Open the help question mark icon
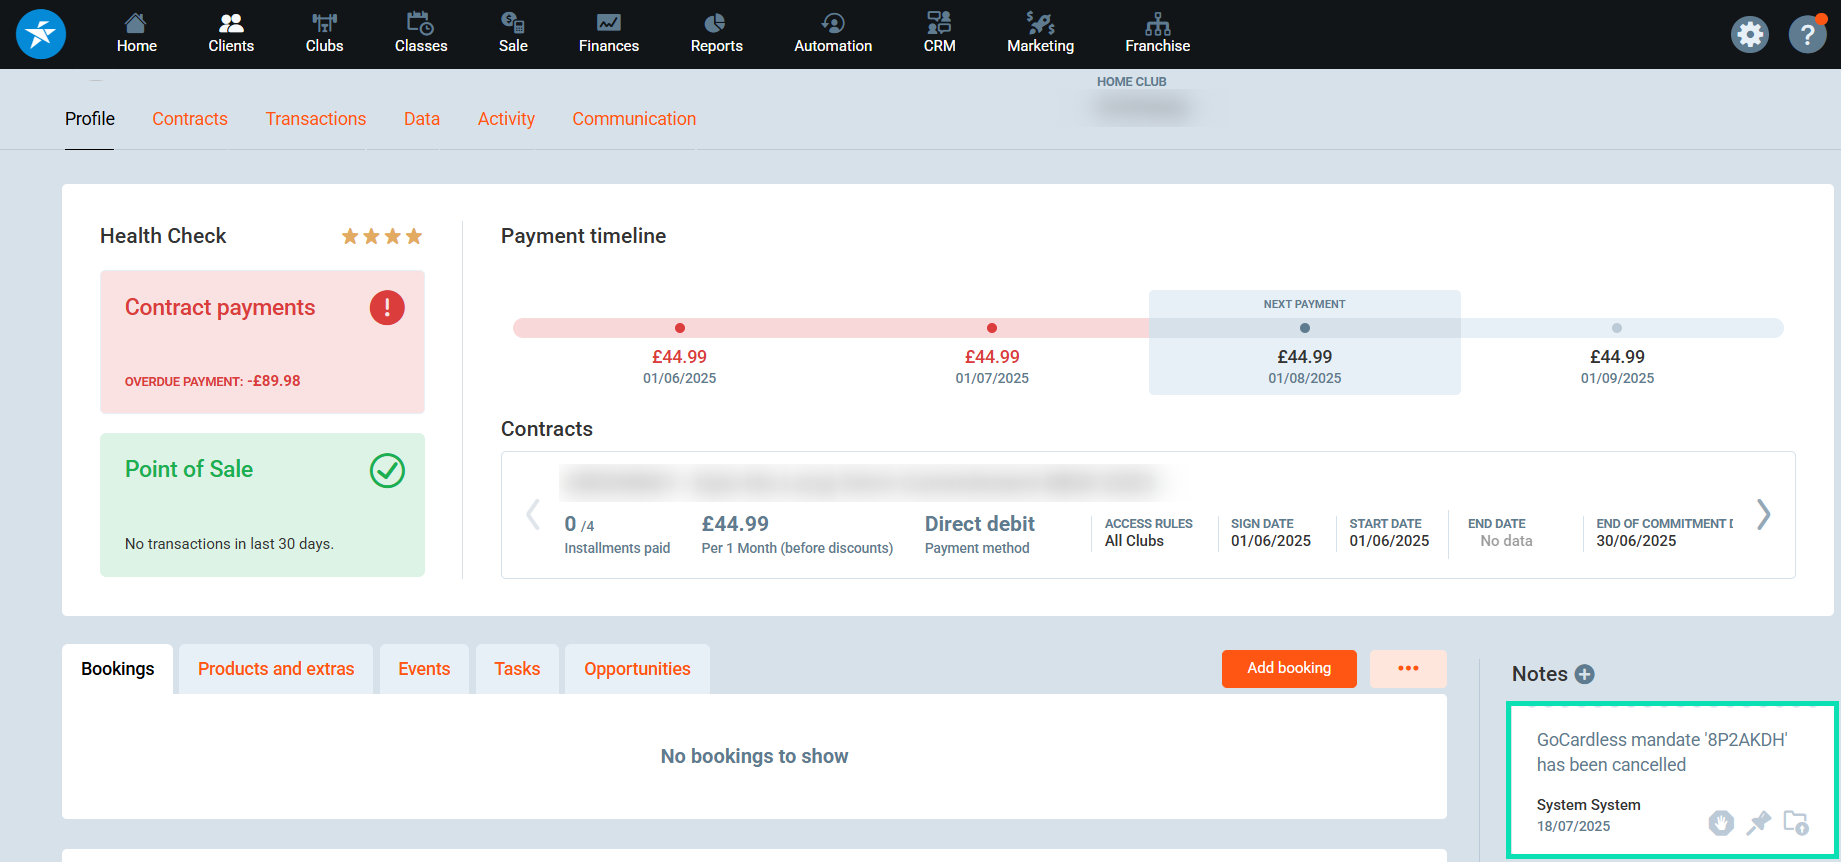 [x=1807, y=35]
